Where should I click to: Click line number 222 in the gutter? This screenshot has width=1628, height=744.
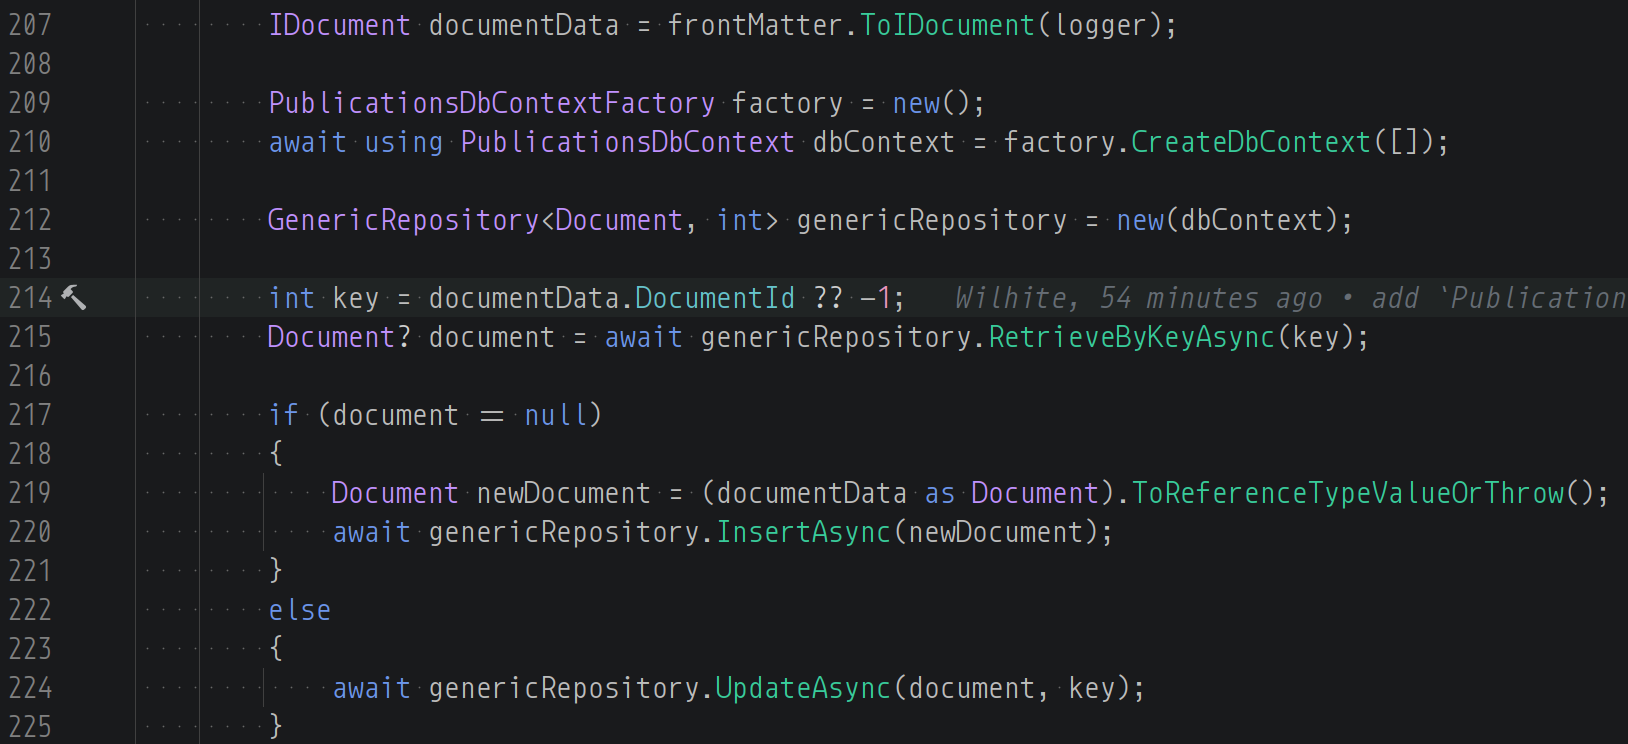(x=30, y=610)
